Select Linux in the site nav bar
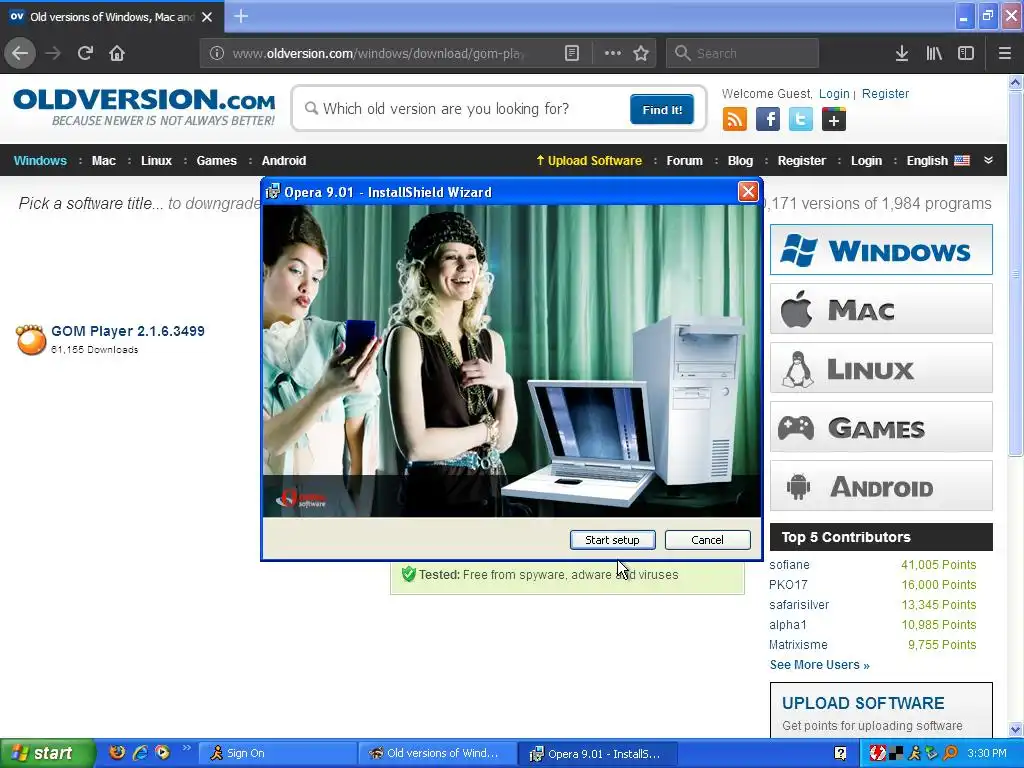The height and width of the screenshot is (768, 1024). 156,161
